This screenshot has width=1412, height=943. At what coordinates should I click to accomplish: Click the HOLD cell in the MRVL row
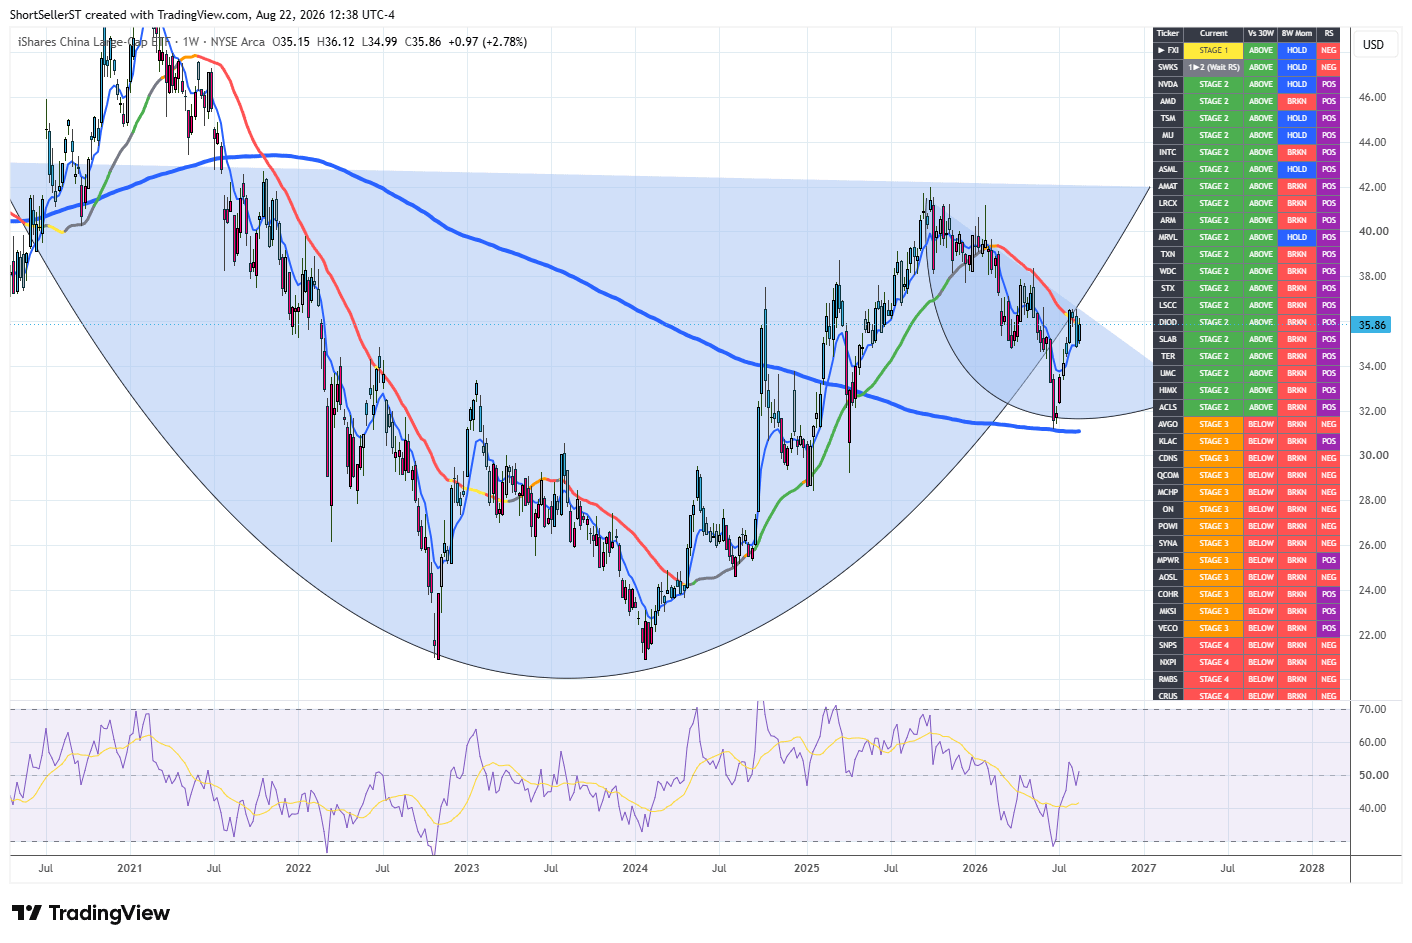pyautogui.click(x=1297, y=237)
